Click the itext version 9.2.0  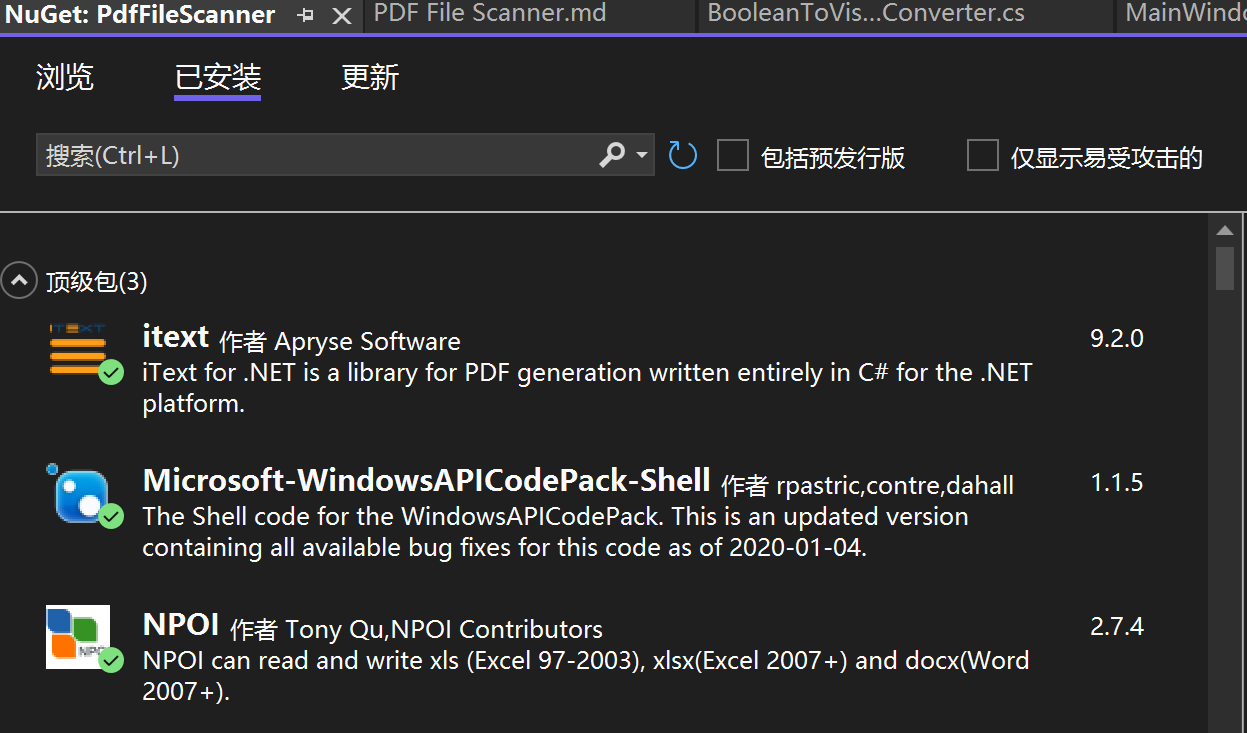(x=1117, y=338)
